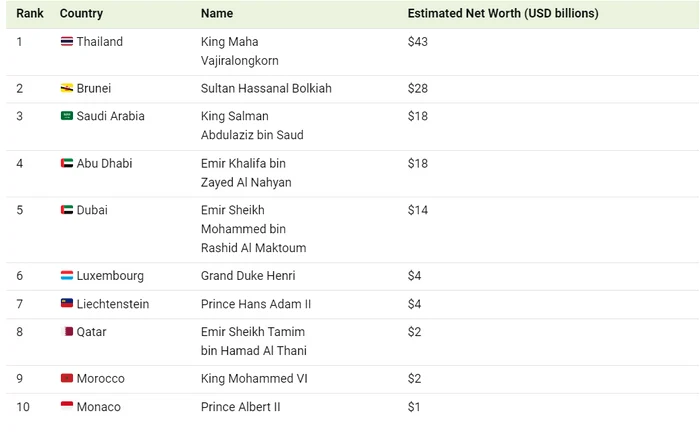Click the name King Maha Vajiralongkorn
This screenshot has height=432, width=700.
tap(240, 51)
